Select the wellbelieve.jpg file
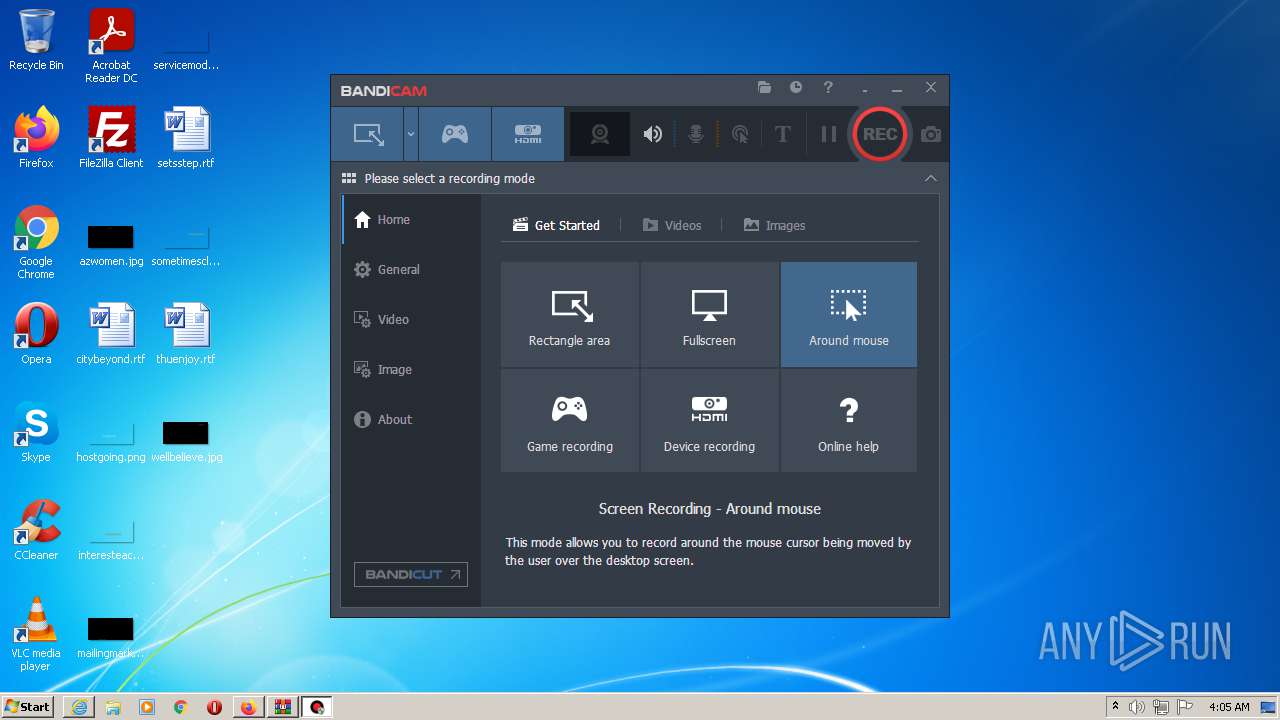Screen dimensions: 1280x720 (186, 441)
